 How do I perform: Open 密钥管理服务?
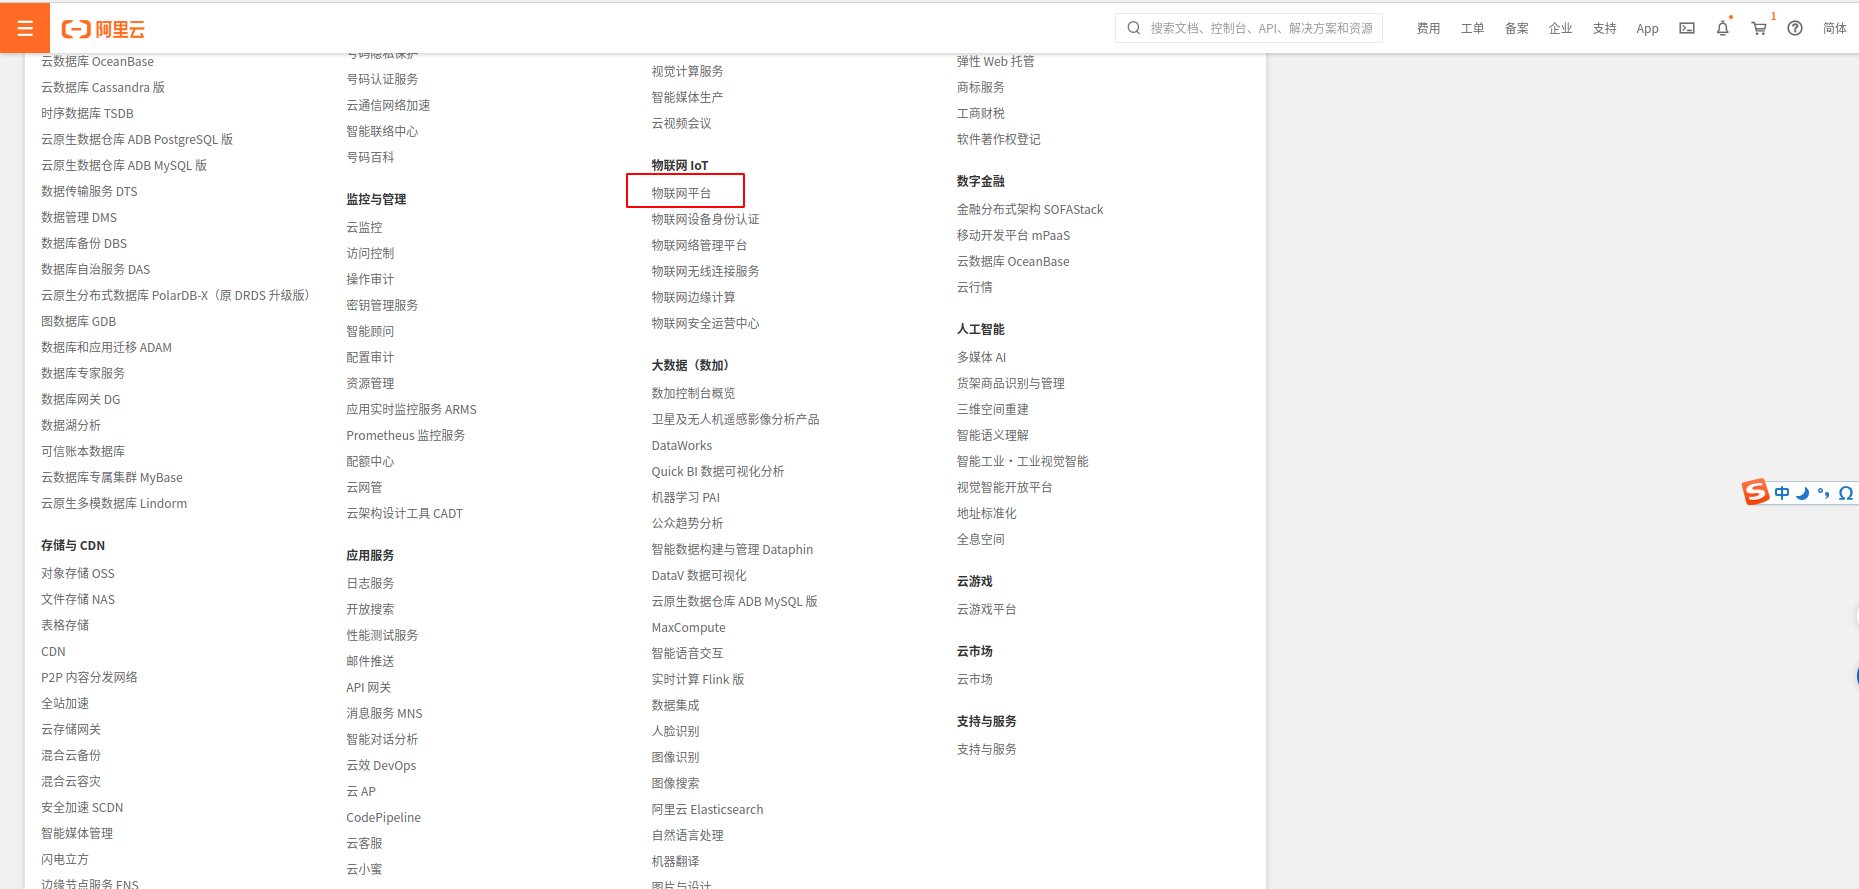[382, 305]
